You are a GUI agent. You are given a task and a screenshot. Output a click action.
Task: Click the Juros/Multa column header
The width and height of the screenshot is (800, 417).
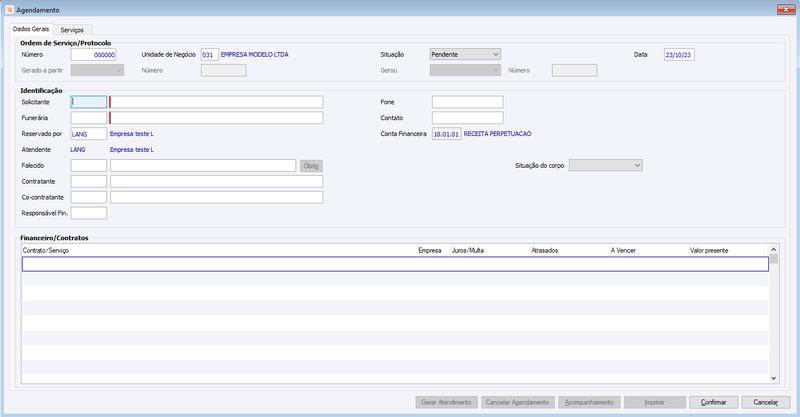point(490,251)
